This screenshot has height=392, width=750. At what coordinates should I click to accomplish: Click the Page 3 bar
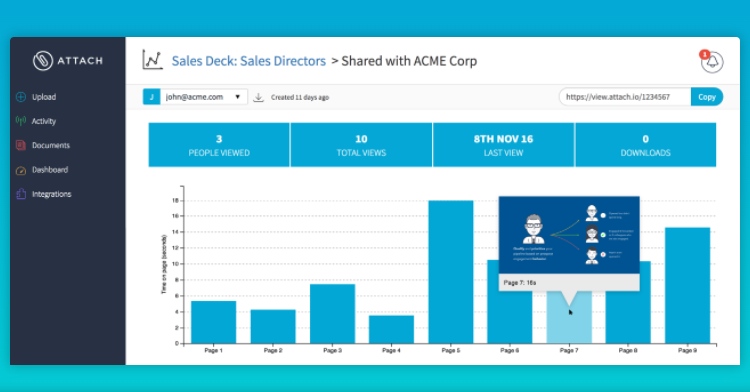click(x=332, y=314)
